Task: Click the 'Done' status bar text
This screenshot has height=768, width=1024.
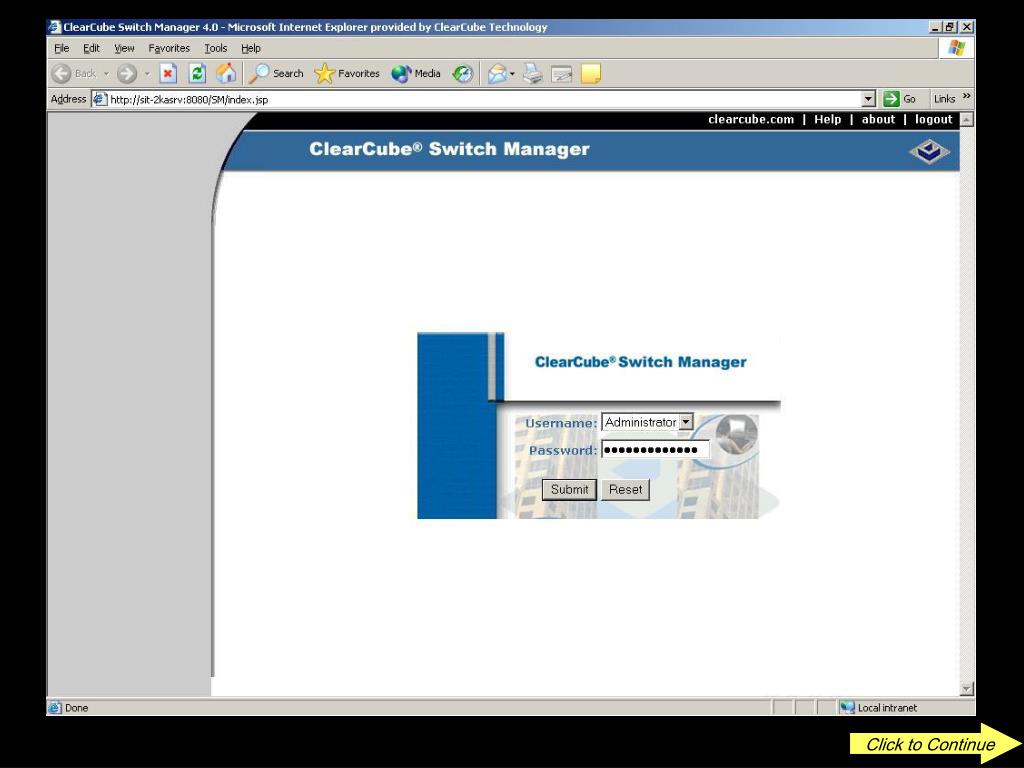Action: pyautogui.click(x=76, y=708)
